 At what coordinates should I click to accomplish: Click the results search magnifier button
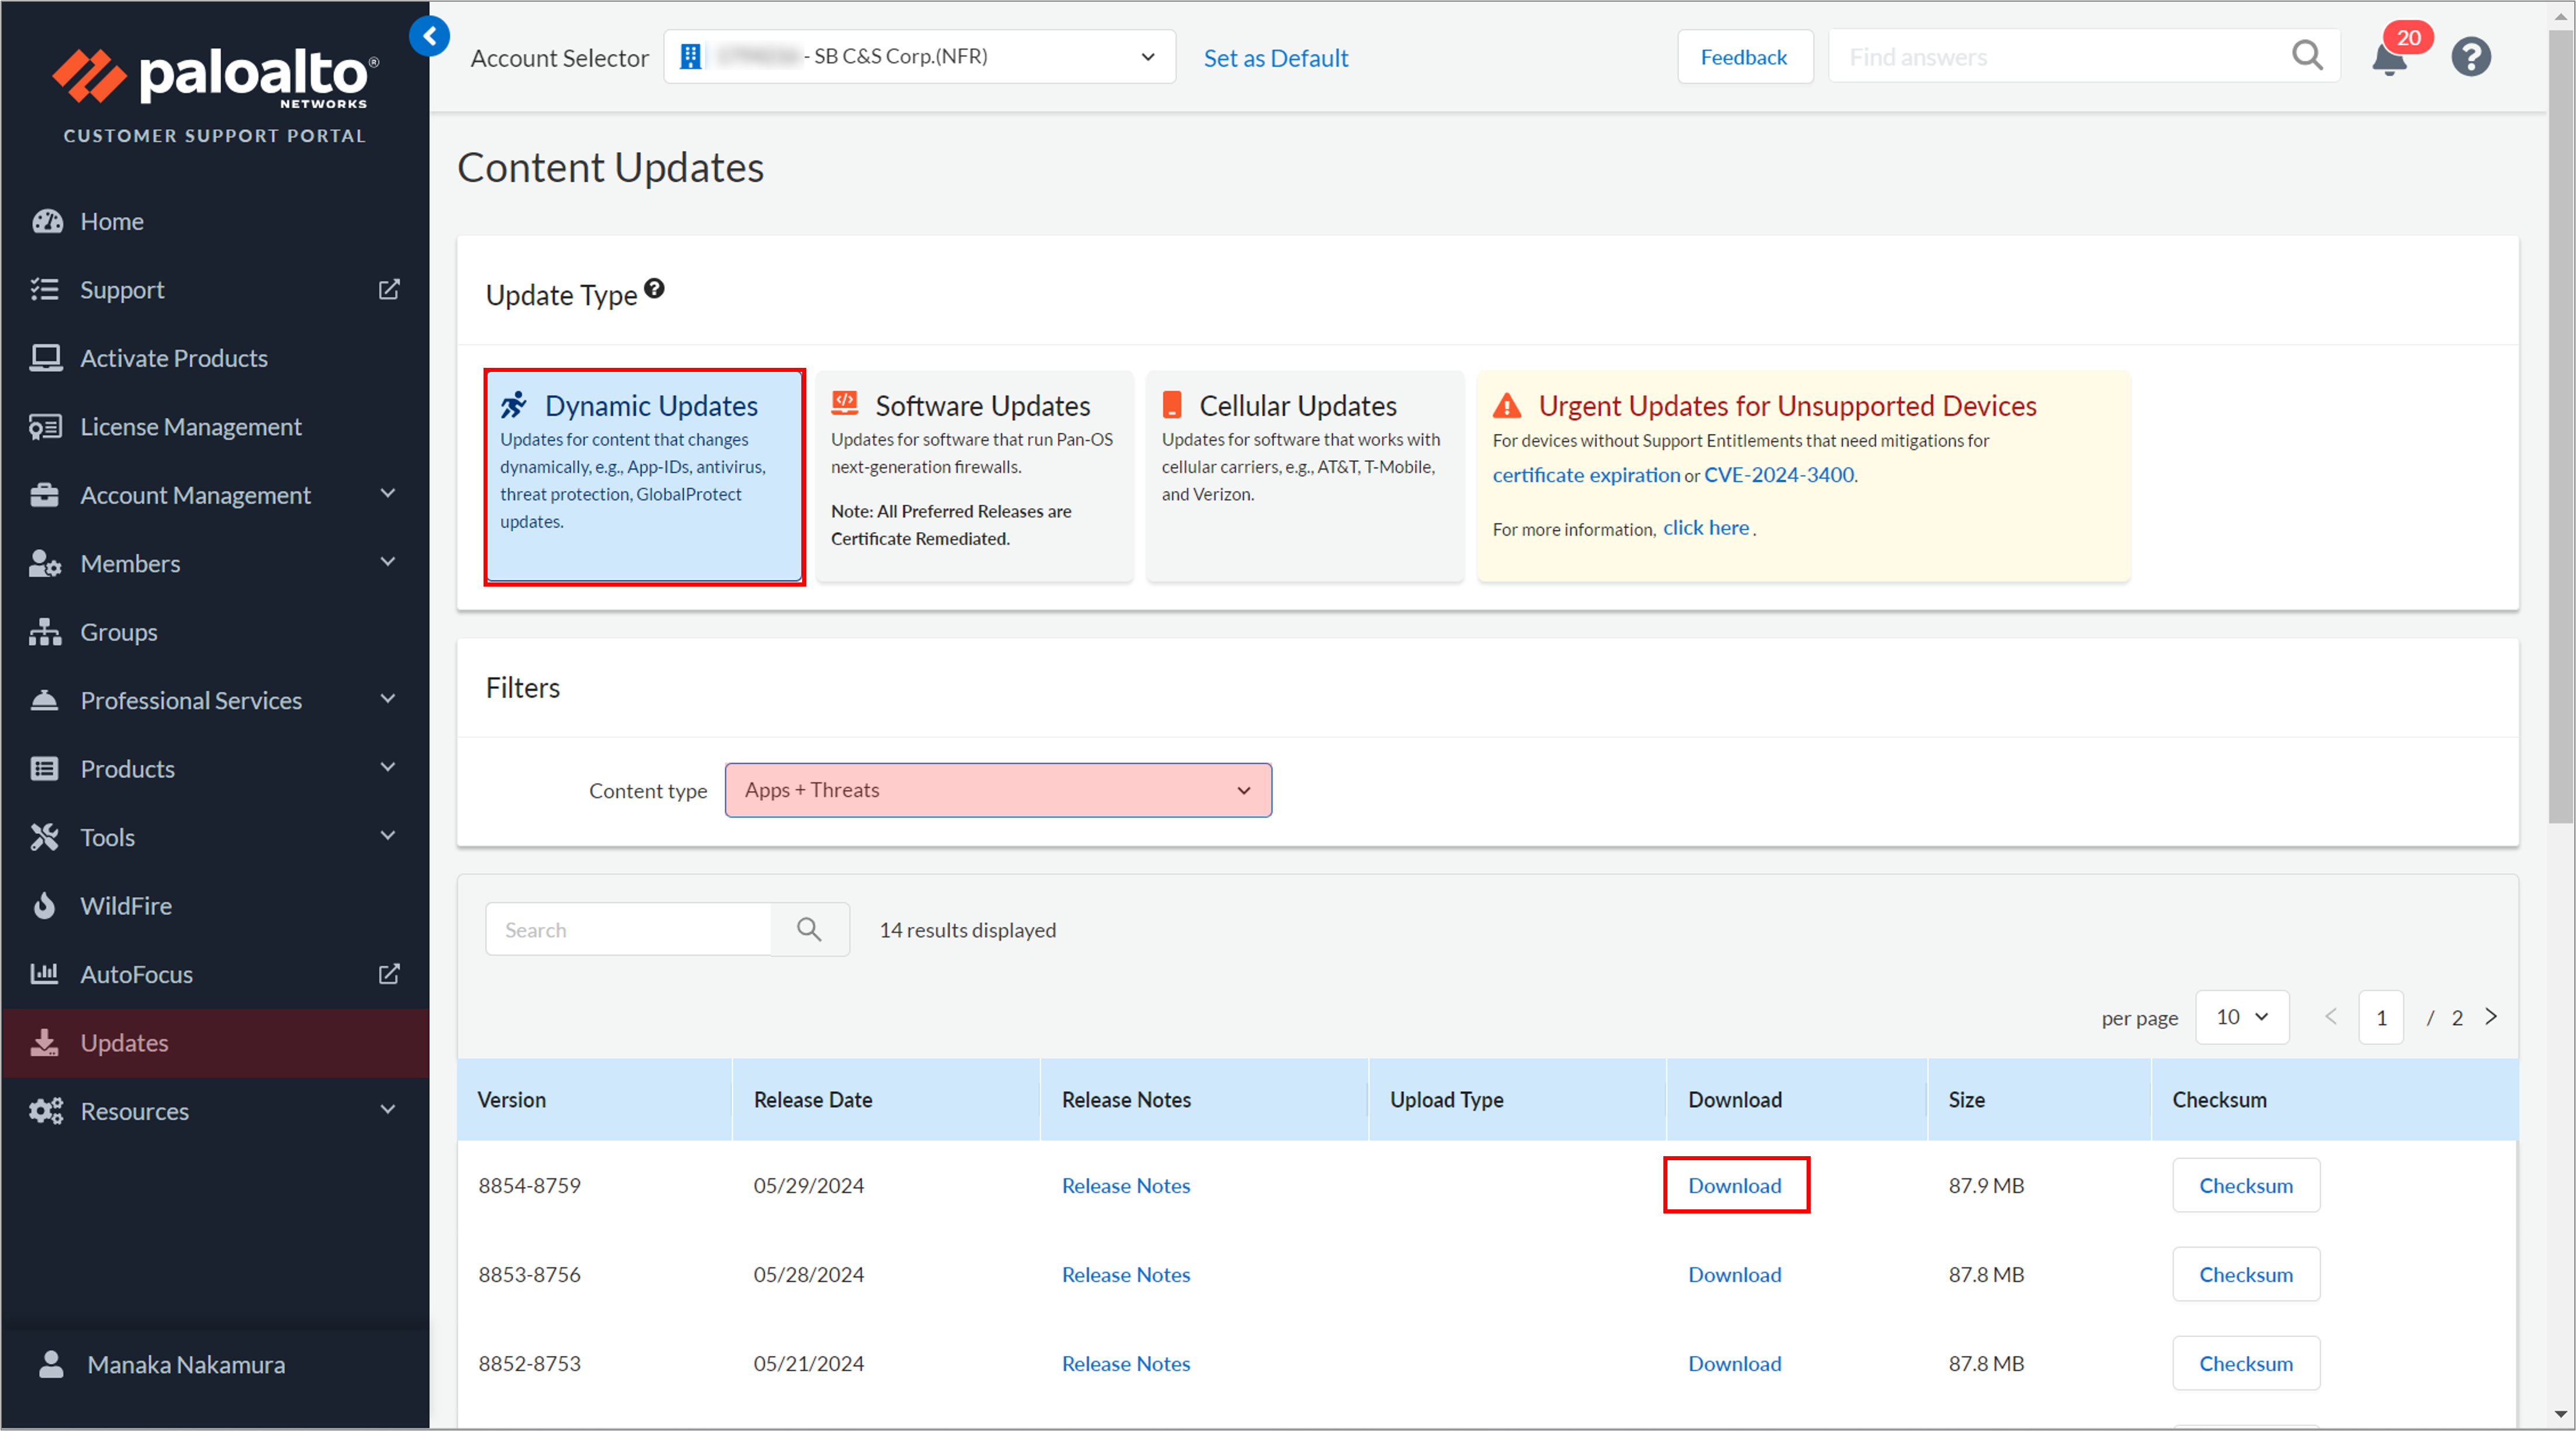809,930
